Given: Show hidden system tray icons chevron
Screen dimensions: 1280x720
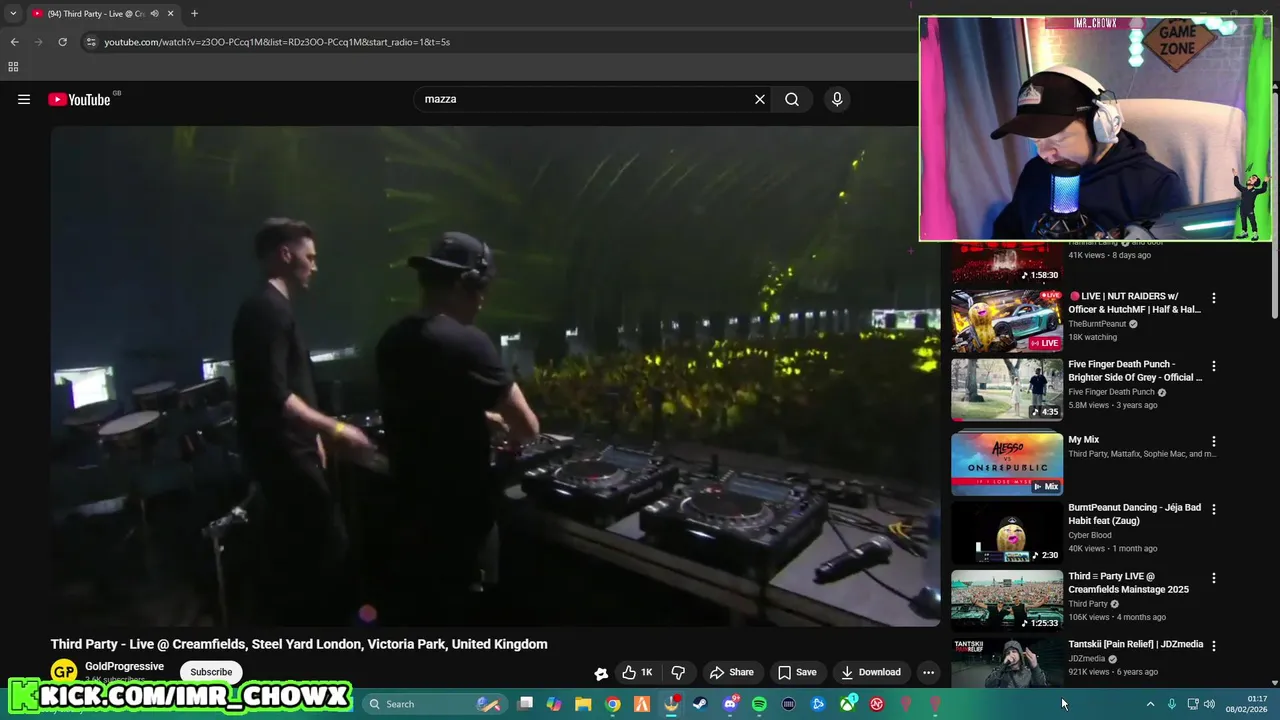Looking at the screenshot, I should [1150, 704].
